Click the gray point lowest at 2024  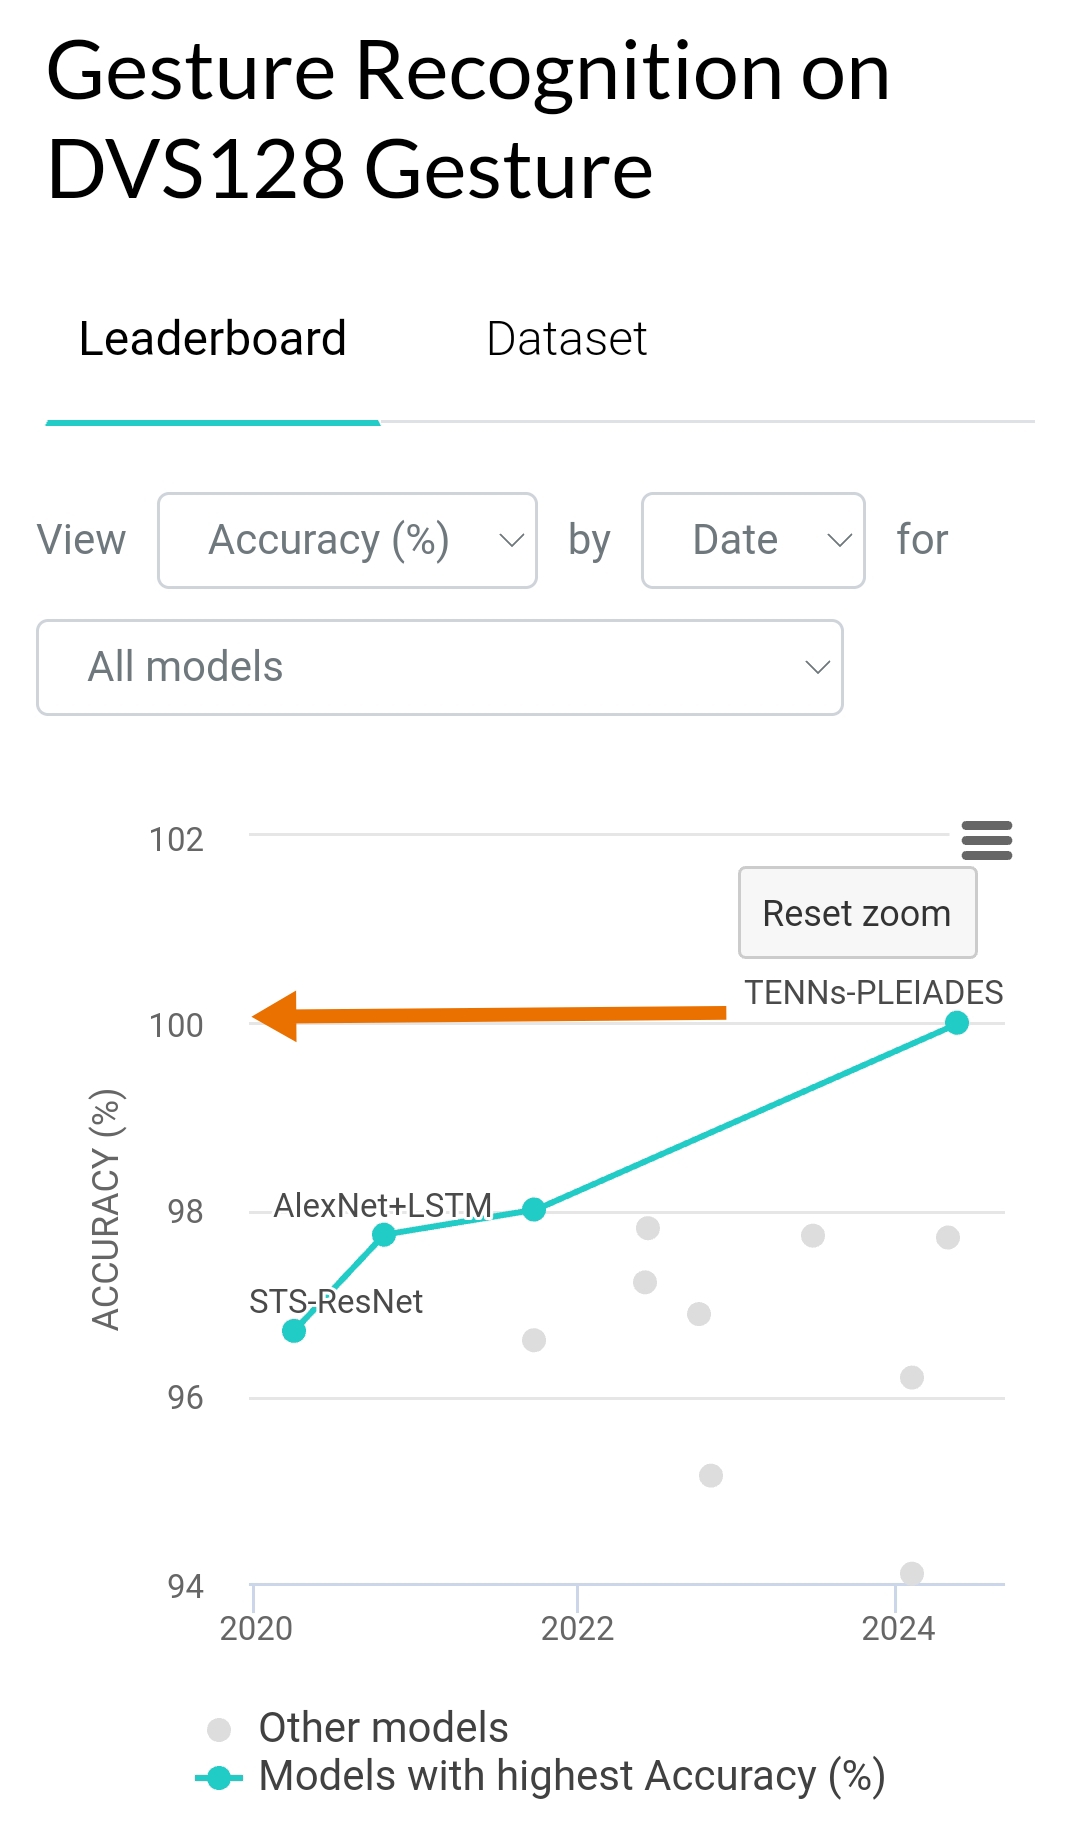pos(912,1573)
